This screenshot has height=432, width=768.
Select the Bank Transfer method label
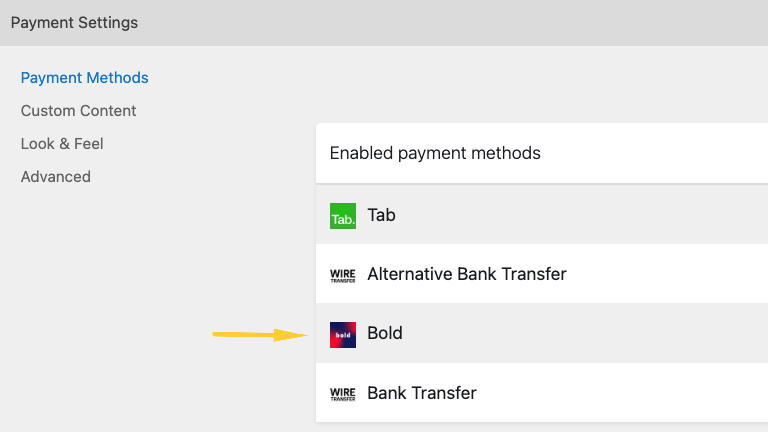pyautogui.click(x=422, y=393)
